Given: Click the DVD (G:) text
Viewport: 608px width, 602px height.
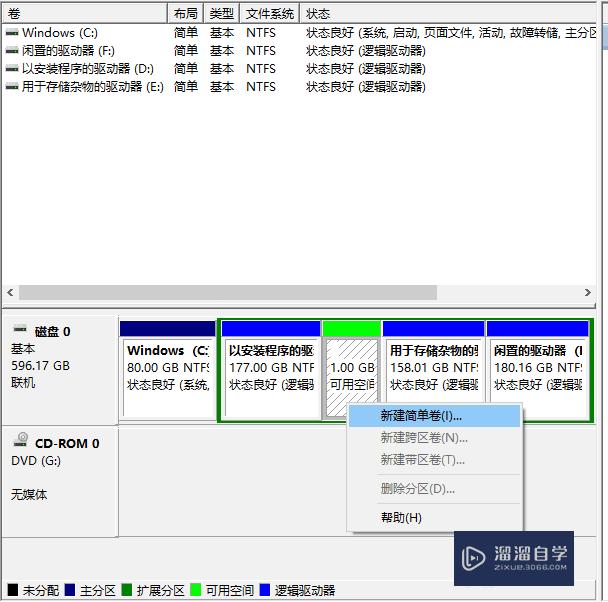Looking at the screenshot, I should click(36, 461).
